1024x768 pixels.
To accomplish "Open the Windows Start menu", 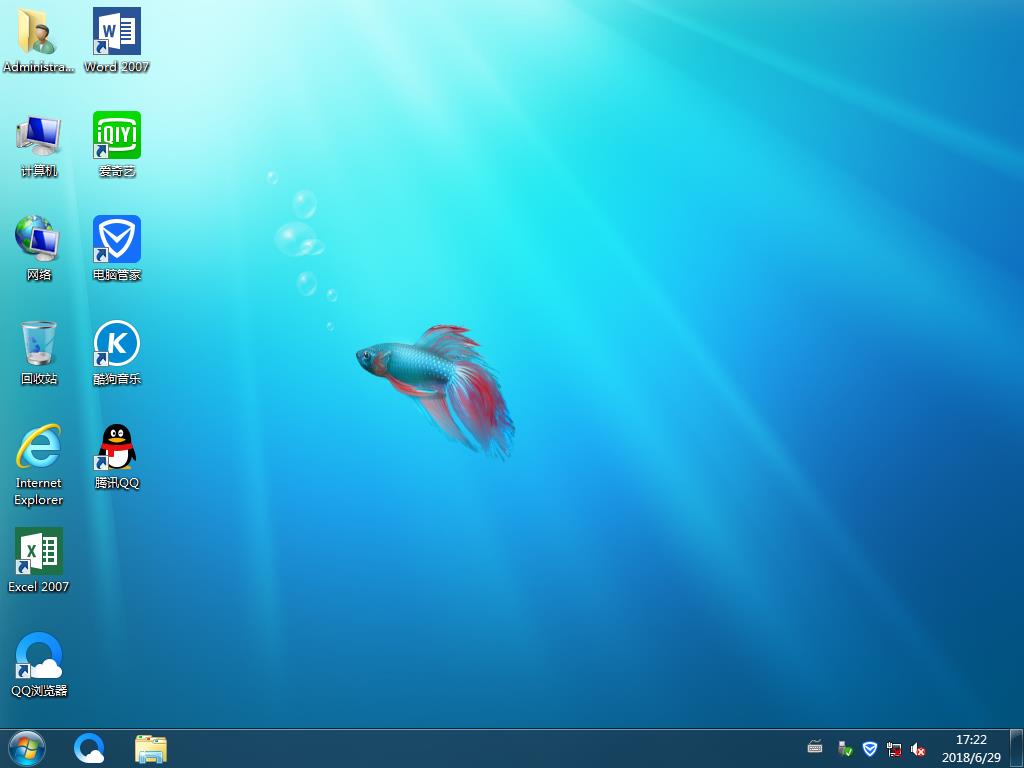I will click(27, 748).
